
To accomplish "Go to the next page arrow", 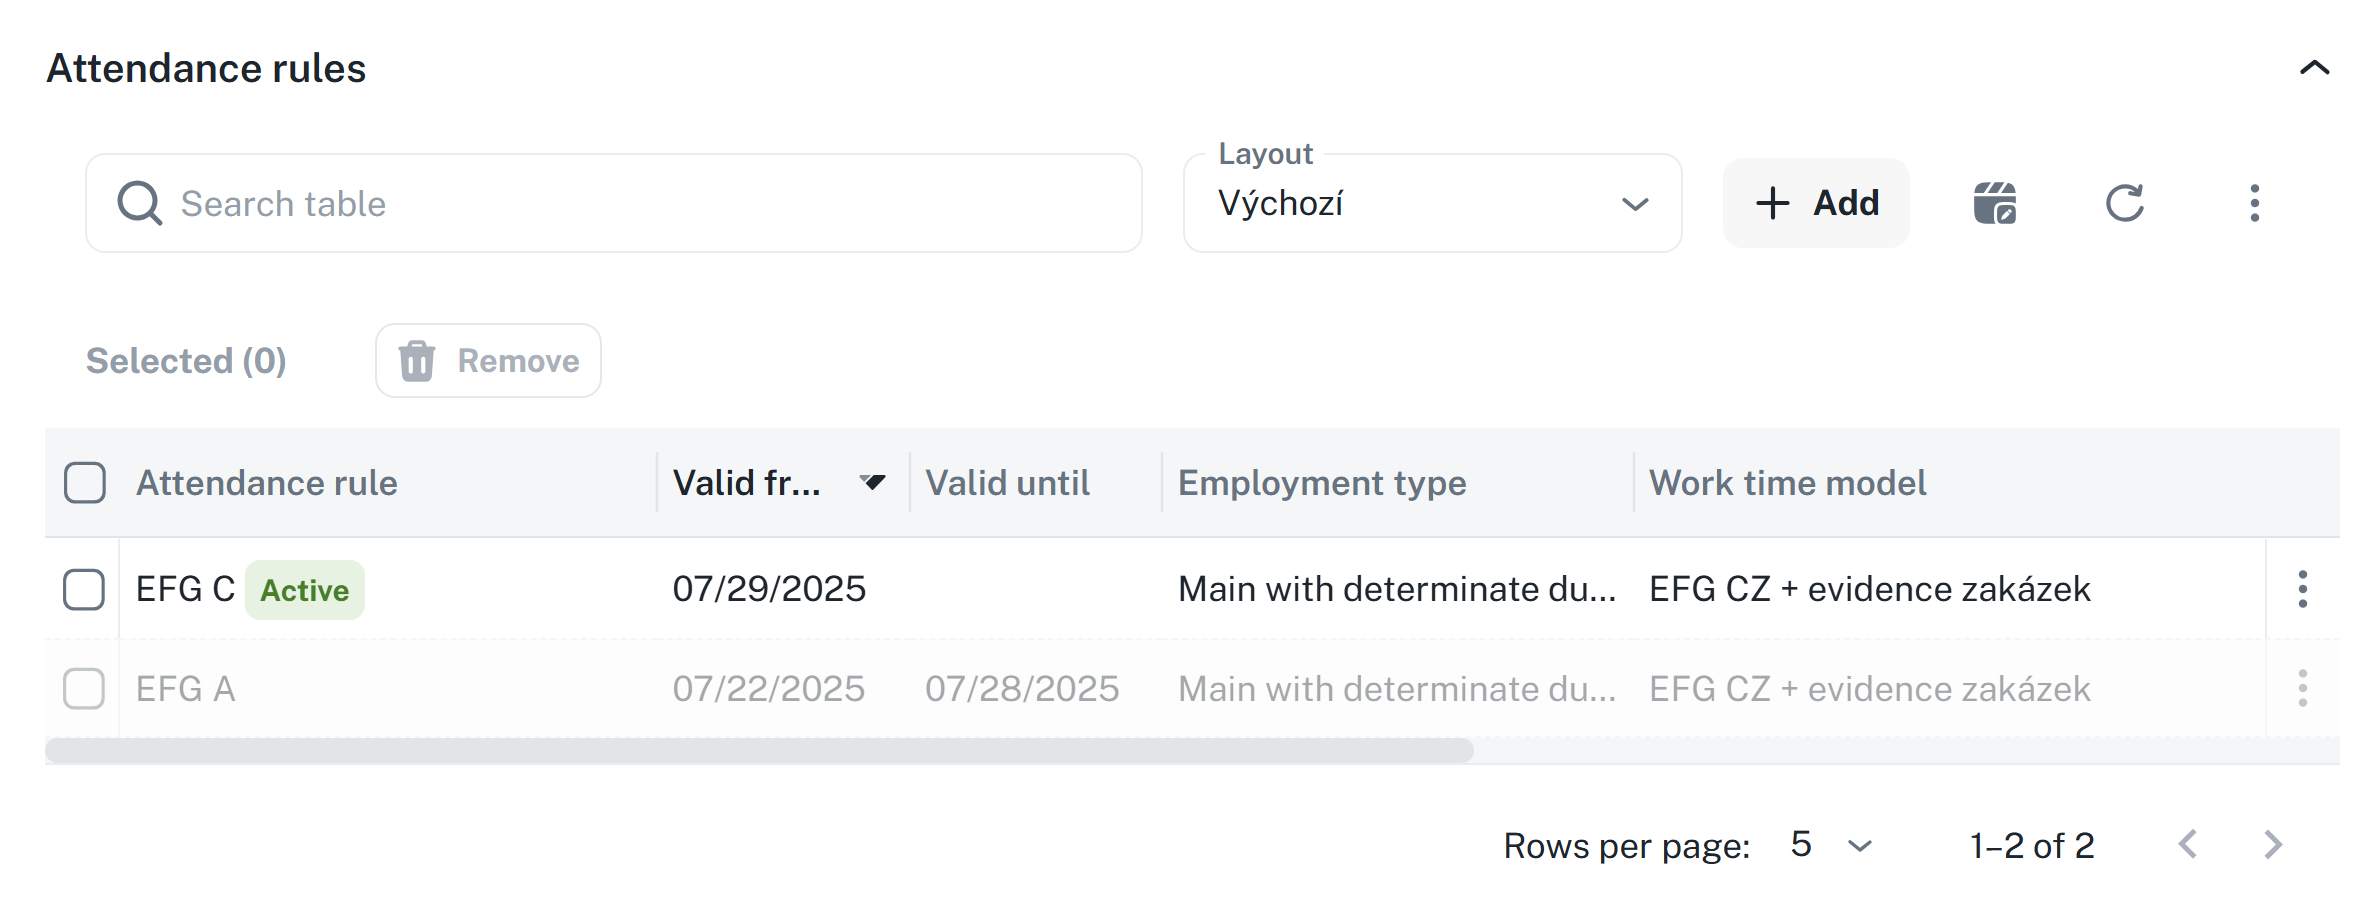I will pyautogui.click(x=2273, y=845).
